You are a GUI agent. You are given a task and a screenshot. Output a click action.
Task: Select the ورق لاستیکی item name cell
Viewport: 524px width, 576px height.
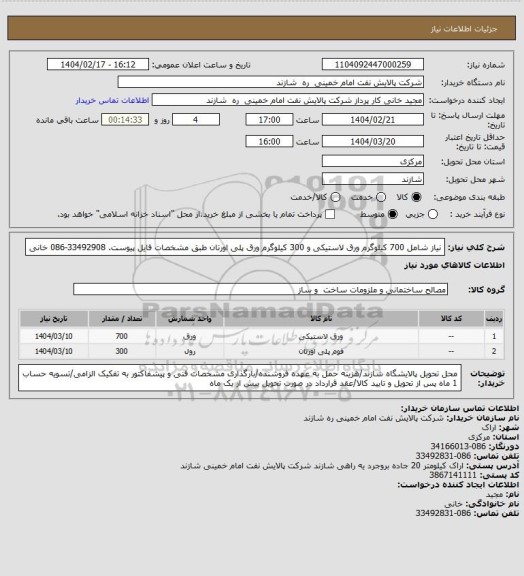[x=321, y=336]
